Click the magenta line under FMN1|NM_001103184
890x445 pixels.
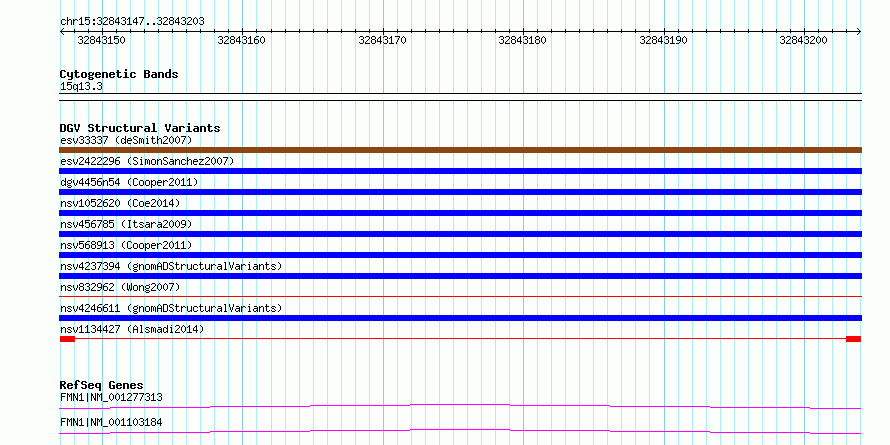tap(460, 431)
